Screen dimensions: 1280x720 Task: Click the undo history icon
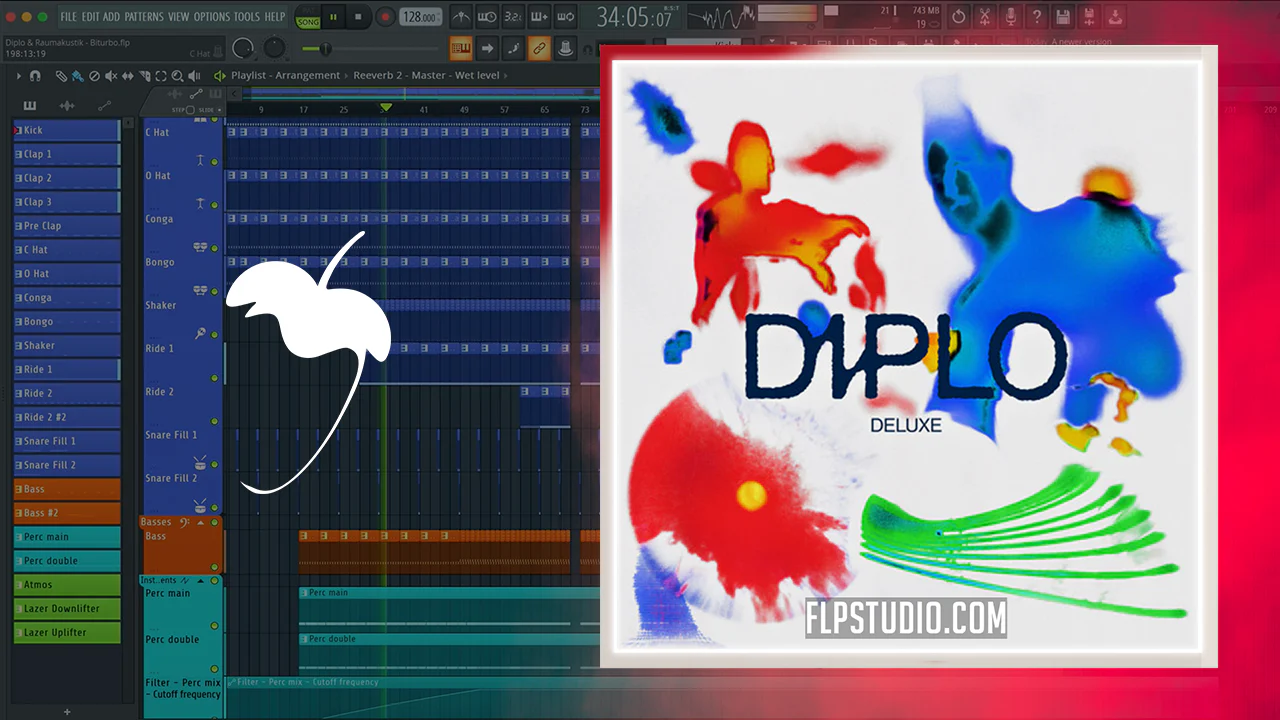(959, 17)
